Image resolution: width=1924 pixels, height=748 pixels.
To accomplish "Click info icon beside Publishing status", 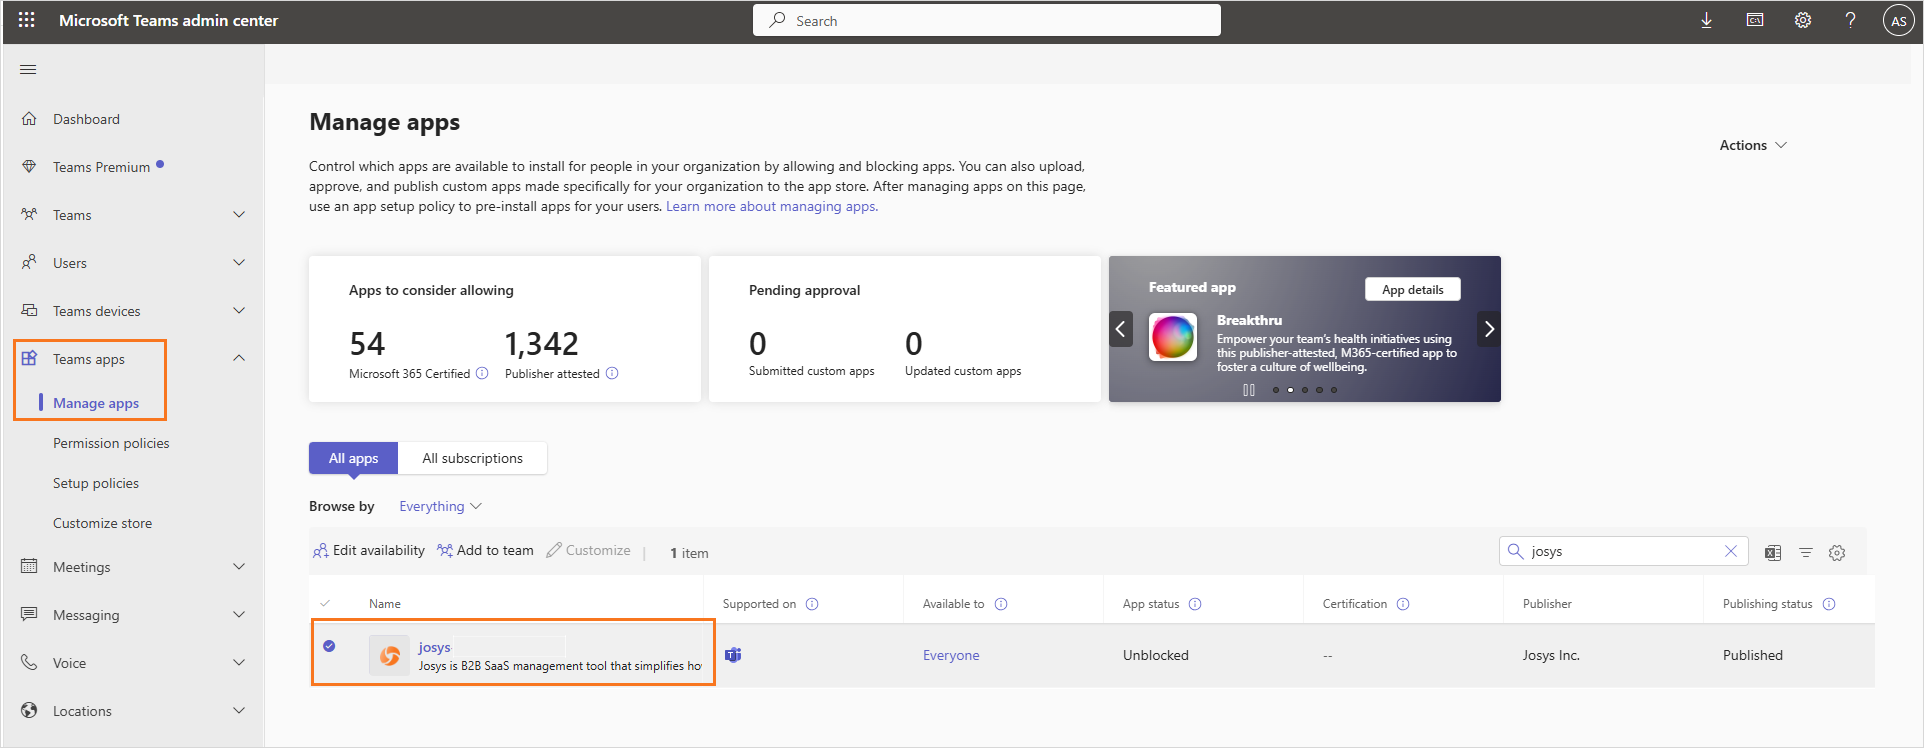I will click(x=1829, y=604).
